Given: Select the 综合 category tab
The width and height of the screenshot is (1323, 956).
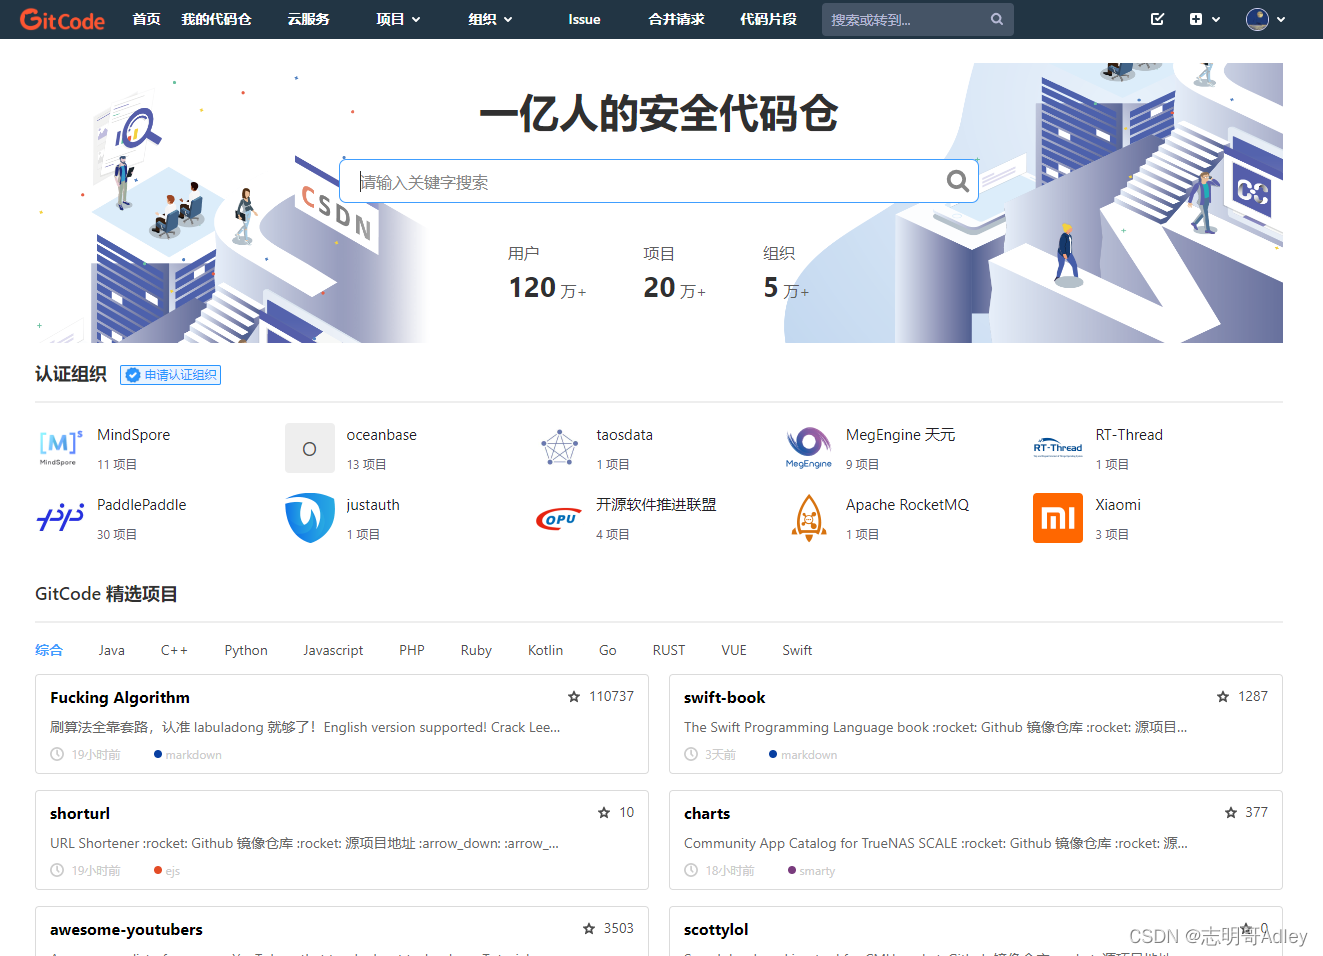Looking at the screenshot, I should pos(49,650).
